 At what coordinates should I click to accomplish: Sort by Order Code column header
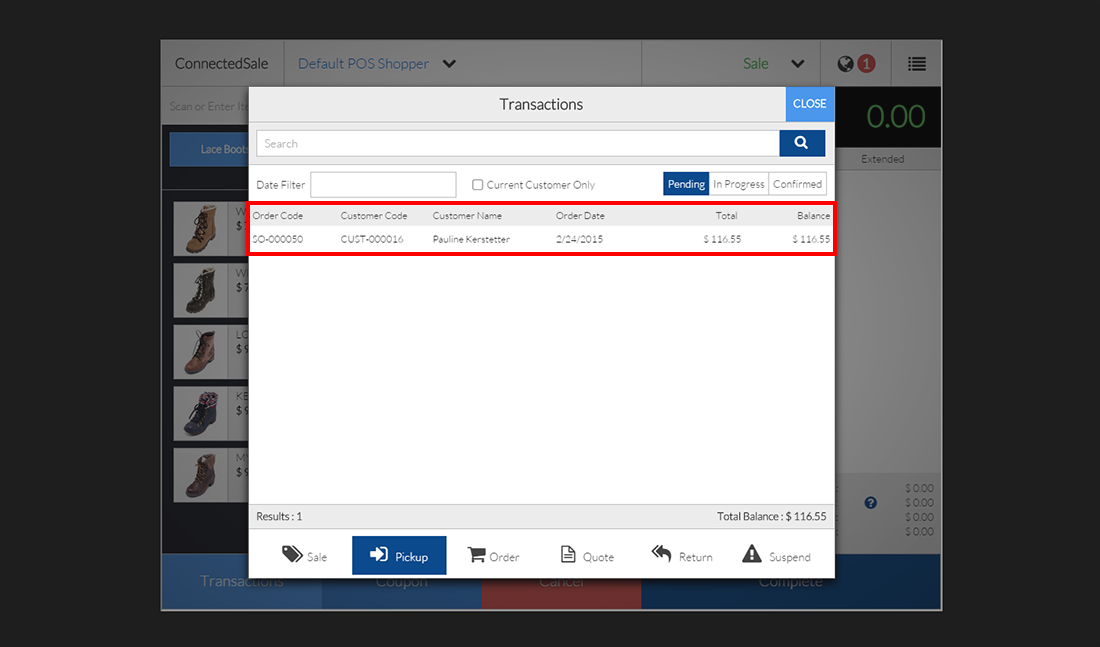click(x=278, y=215)
